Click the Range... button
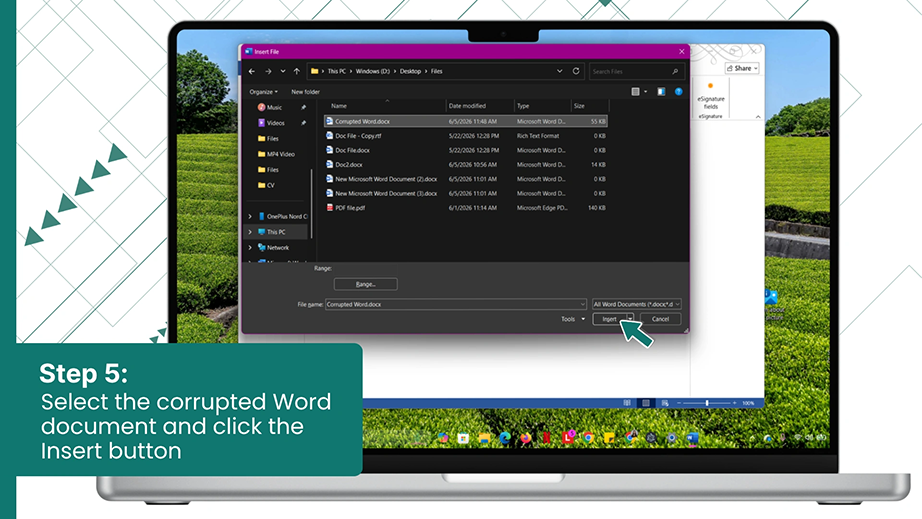The width and height of the screenshot is (922, 519). pyautogui.click(x=366, y=284)
